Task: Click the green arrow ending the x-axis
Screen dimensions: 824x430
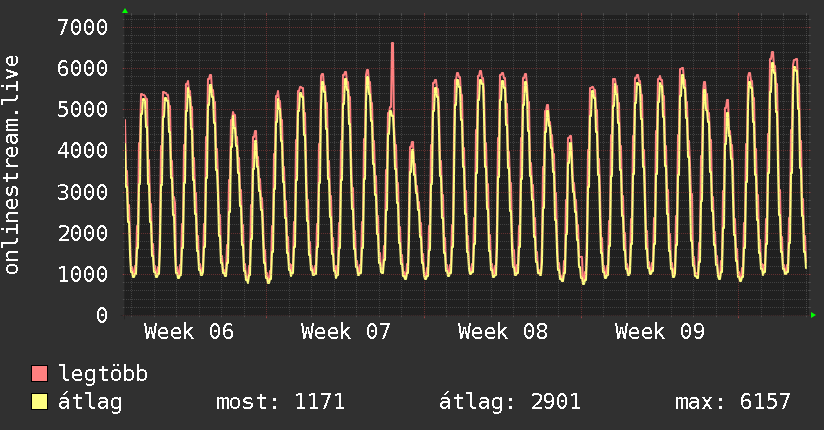Action: click(x=813, y=315)
